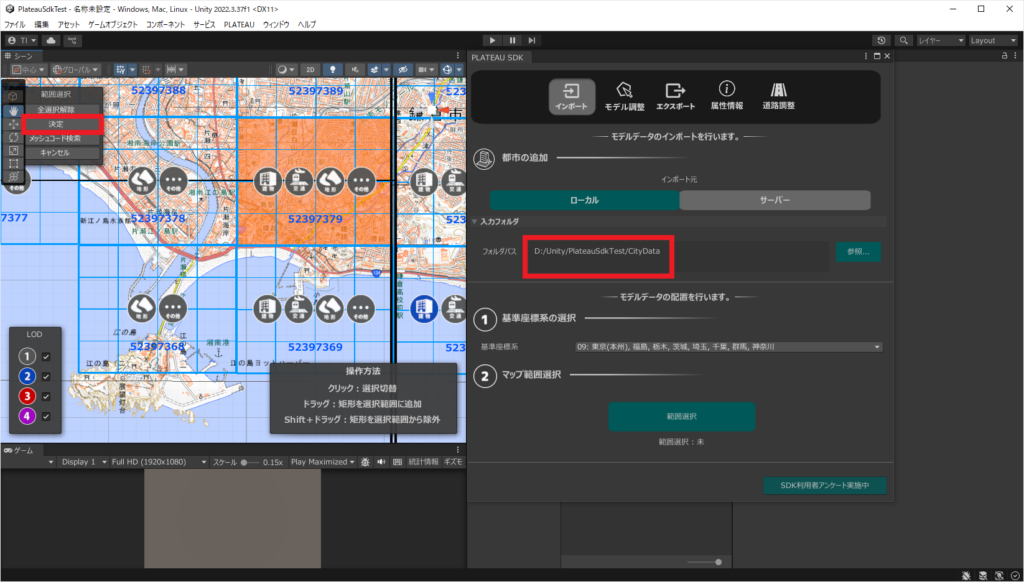This screenshot has height=582, width=1024.
Task: Click the 範囲選択 range select button
Action: click(x=681, y=416)
